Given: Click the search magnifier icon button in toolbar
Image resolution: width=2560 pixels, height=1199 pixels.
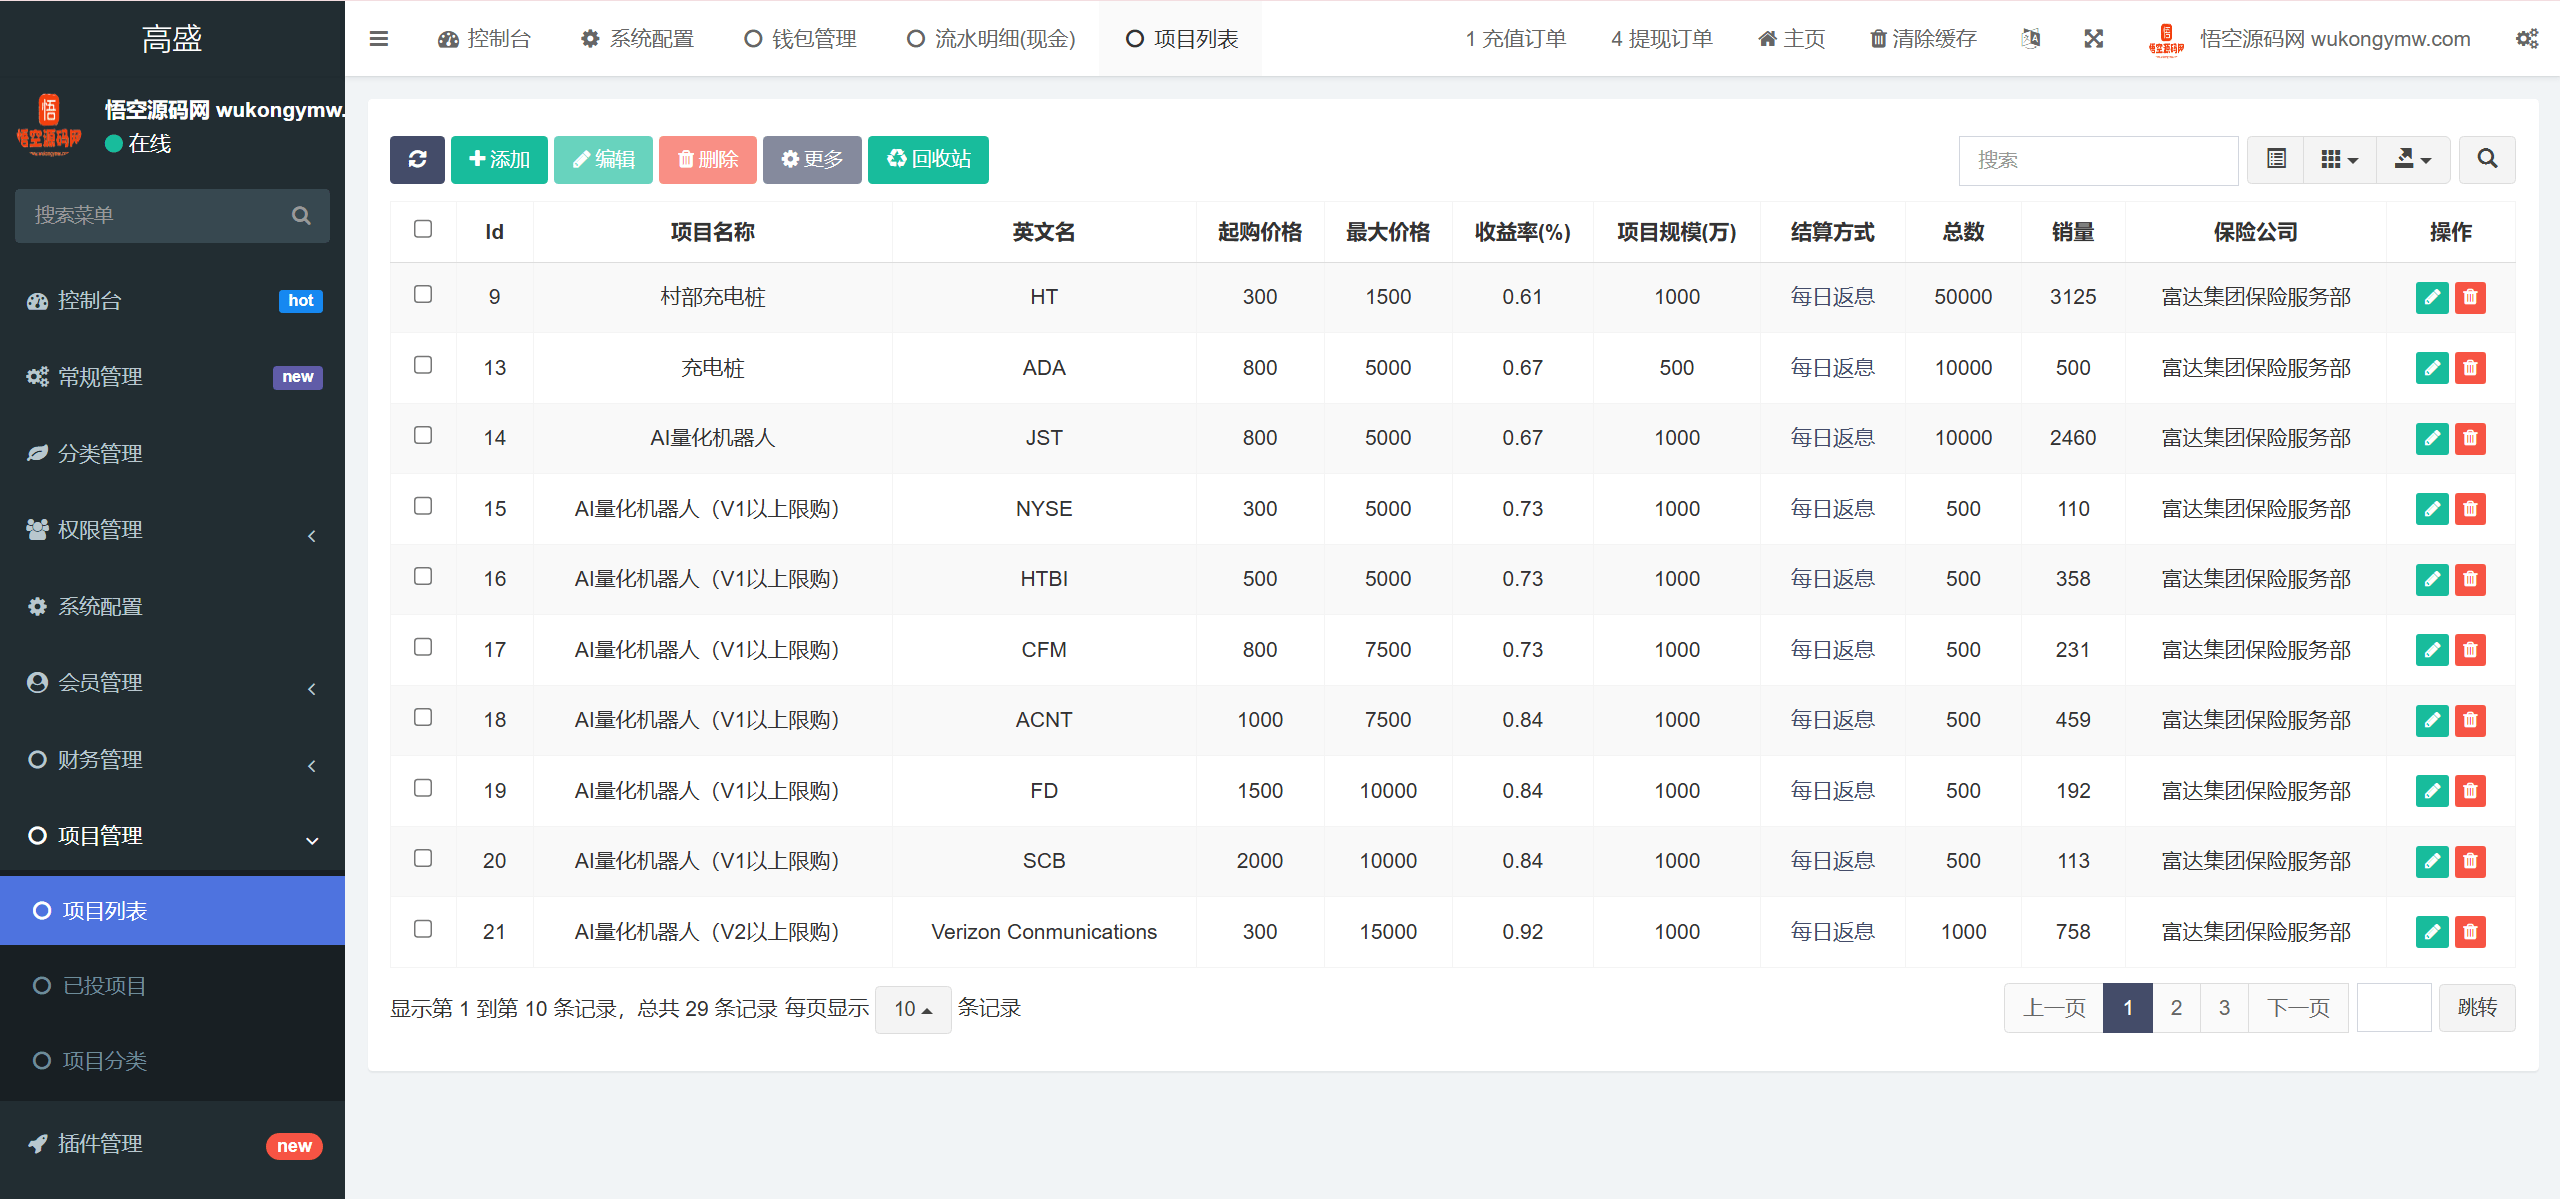Looking at the screenshot, I should tap(2487, 160).
